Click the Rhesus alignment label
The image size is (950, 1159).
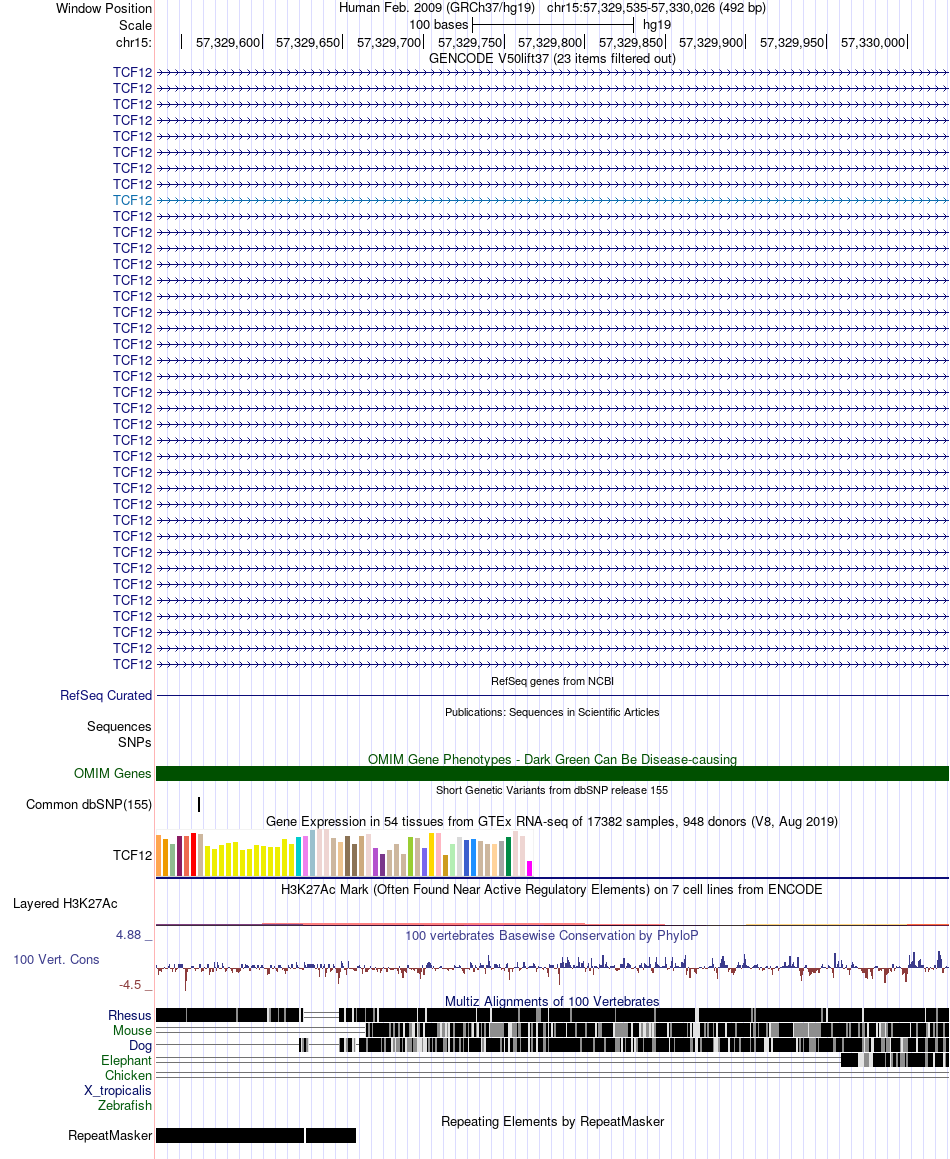click(x=129, y=1016)
